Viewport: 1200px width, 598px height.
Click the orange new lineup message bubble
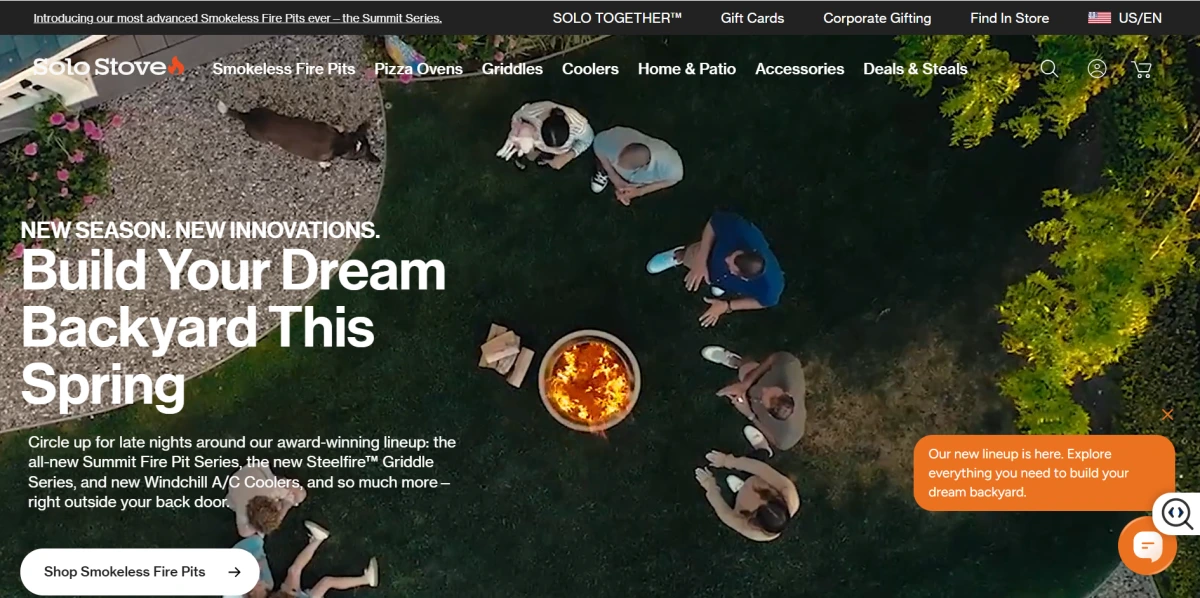1044,473
